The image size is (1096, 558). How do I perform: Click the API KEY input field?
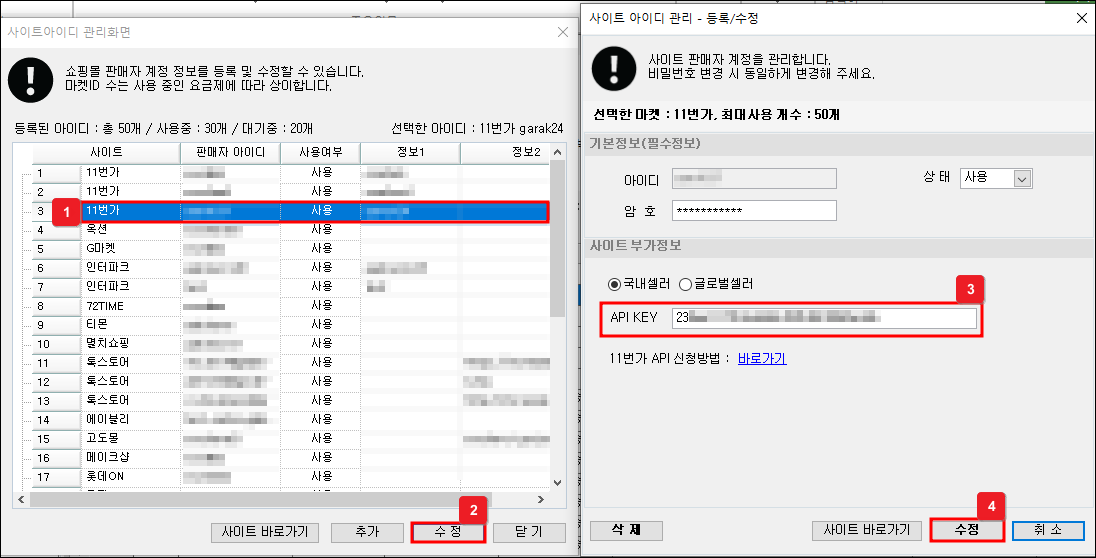[x=824, y=318]
